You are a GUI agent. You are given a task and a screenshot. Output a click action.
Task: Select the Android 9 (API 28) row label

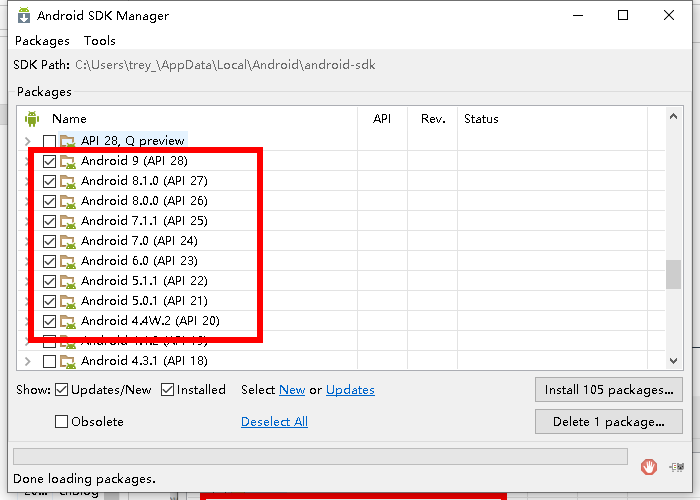[x=134, y=161]
